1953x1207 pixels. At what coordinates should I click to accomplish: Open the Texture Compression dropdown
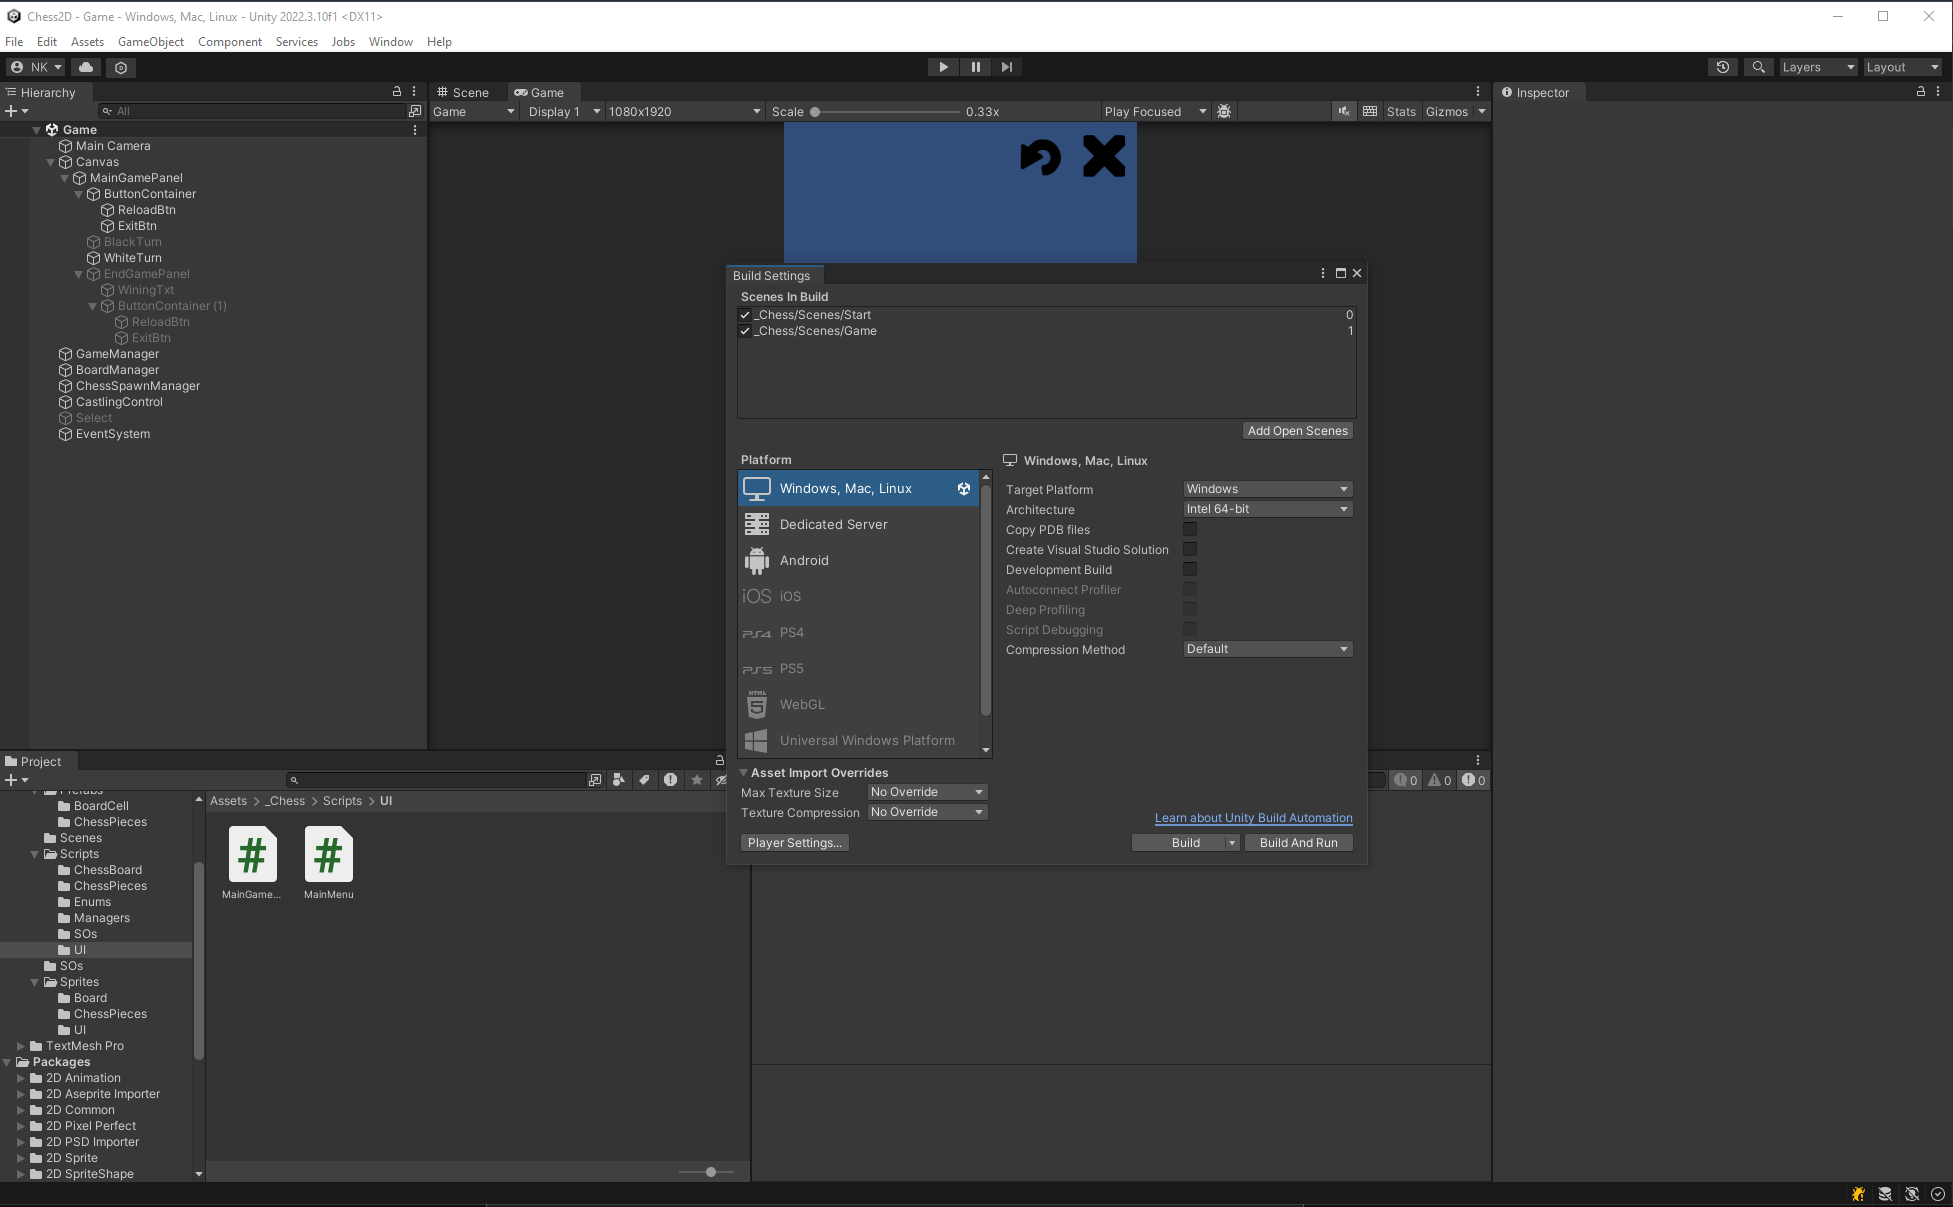click(x=927, y=812)
